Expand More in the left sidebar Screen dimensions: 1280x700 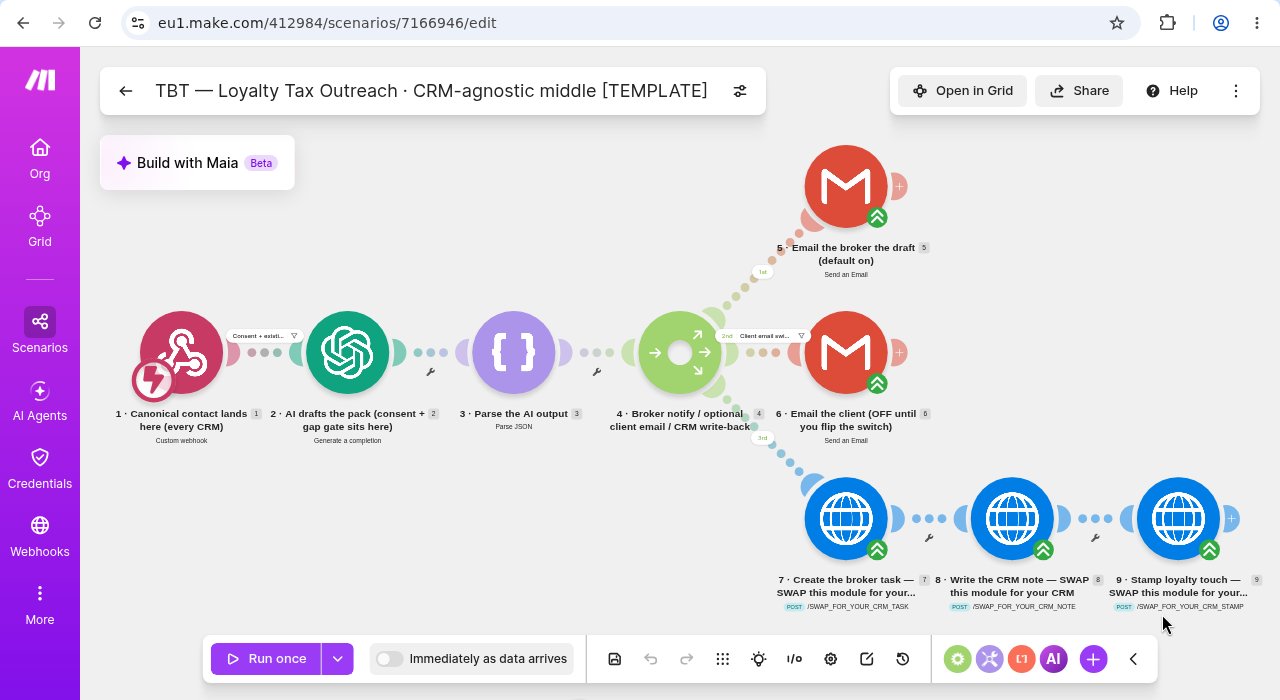click(40, 605)
